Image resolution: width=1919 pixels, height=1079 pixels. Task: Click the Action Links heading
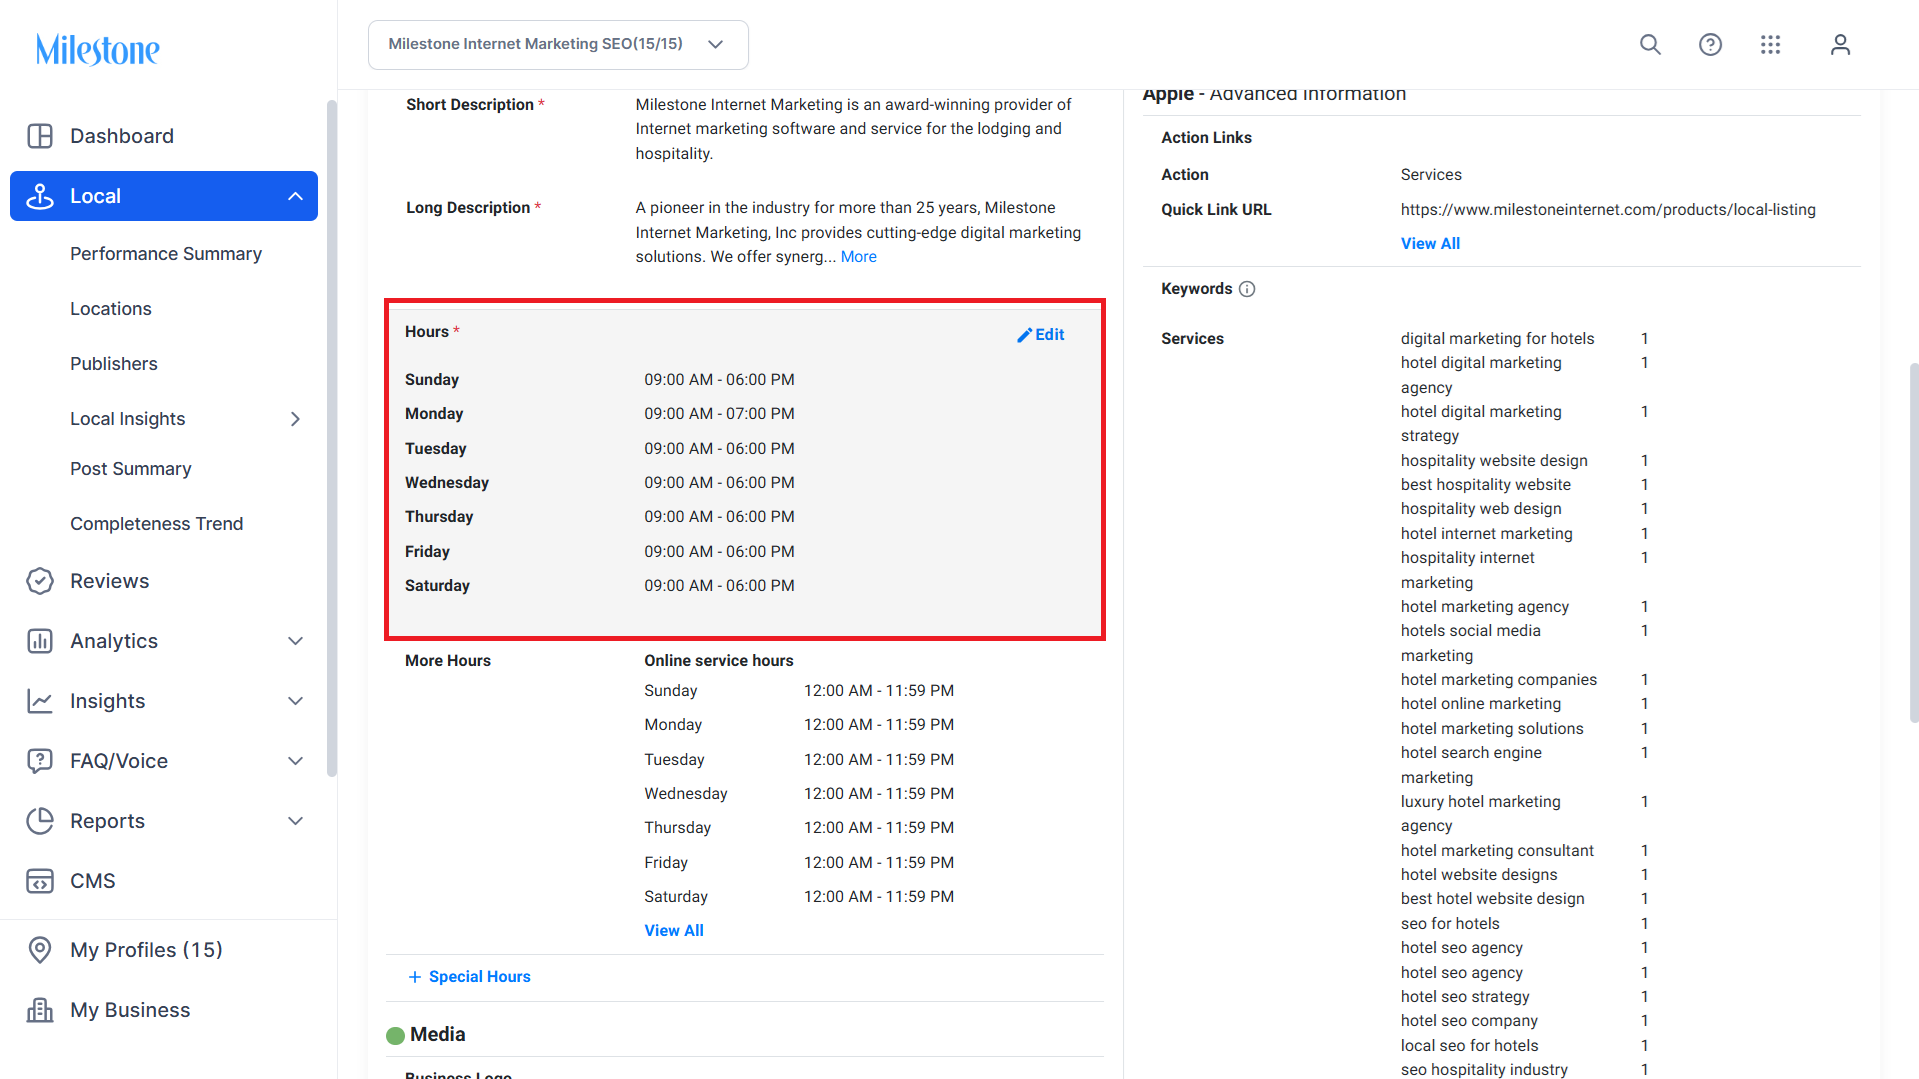(x=1206, y=138)
